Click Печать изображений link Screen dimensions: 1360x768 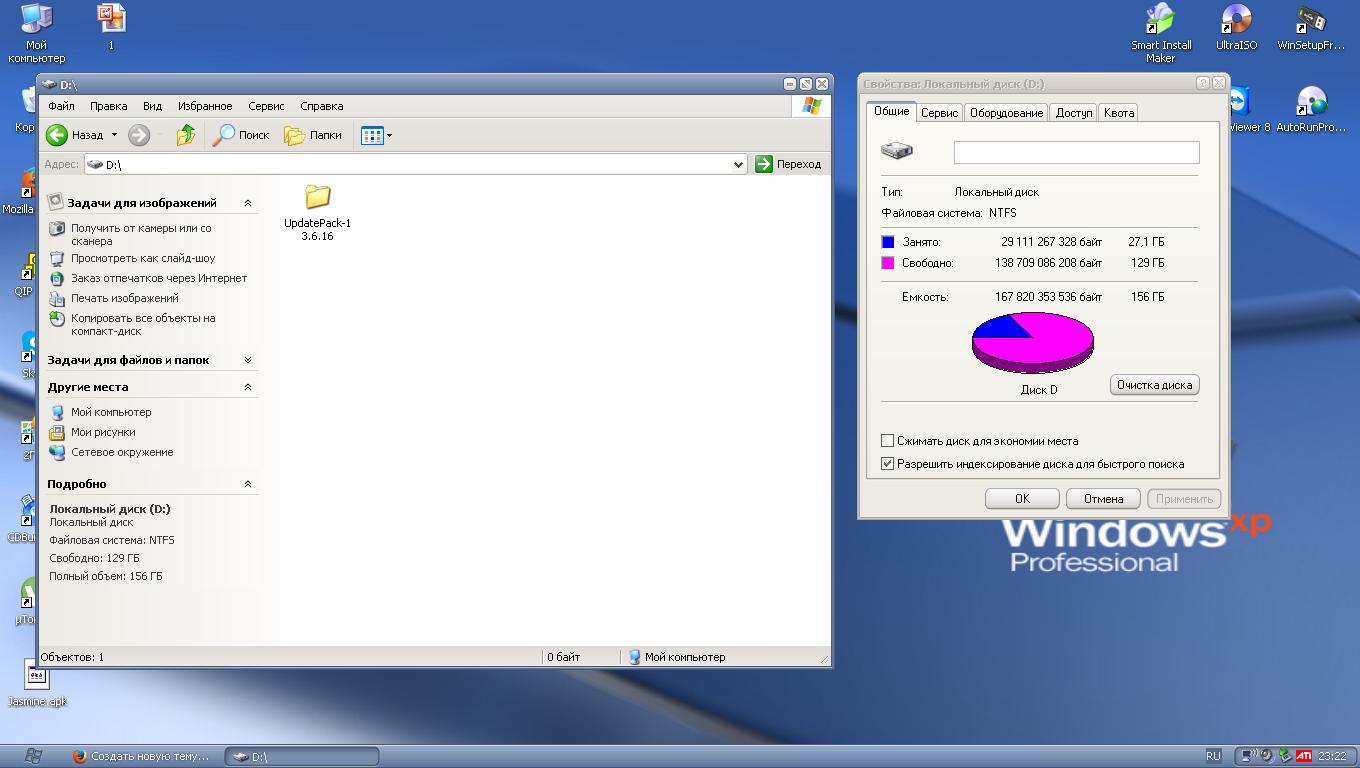click(x=125, y=298)
